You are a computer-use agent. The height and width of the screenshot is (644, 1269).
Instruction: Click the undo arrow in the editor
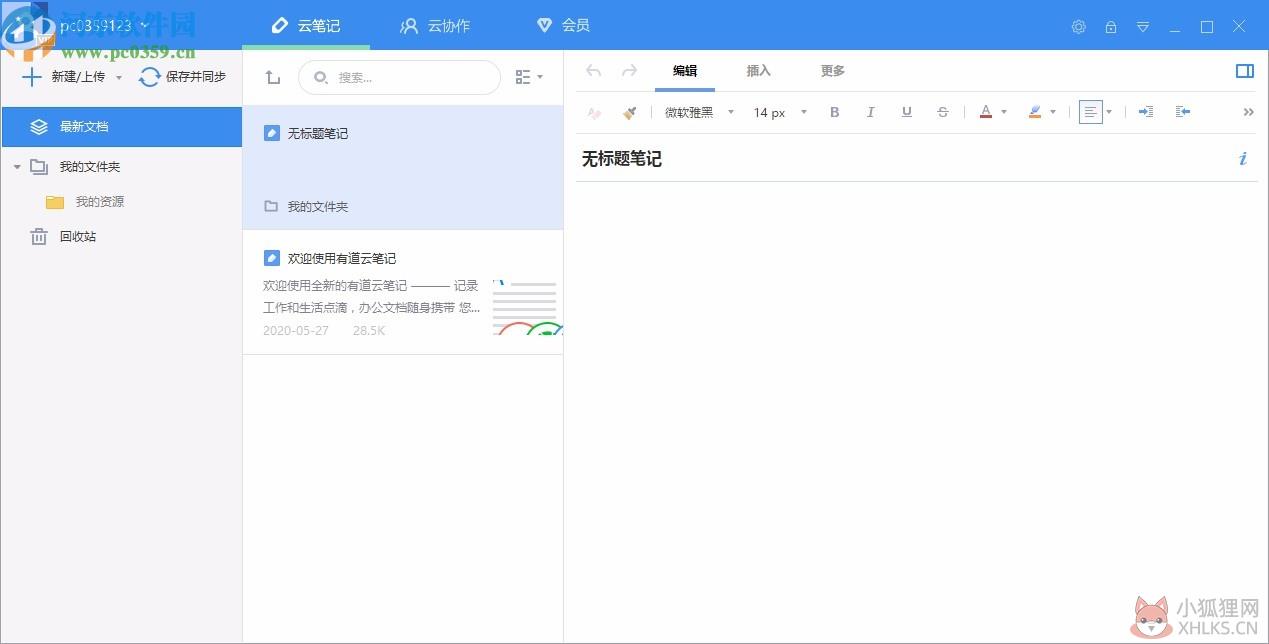pyautogui.click(x=593, y=70)
